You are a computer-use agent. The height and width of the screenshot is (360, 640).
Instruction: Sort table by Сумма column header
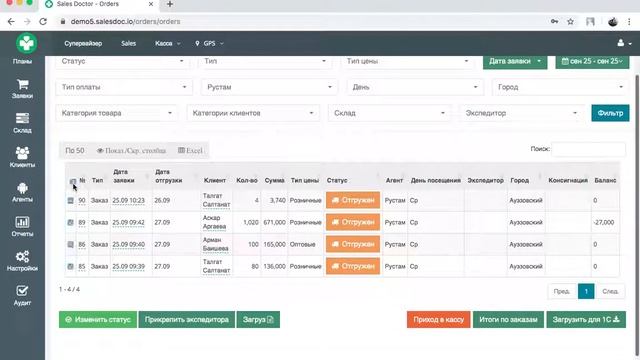click(x=274, y=180)
